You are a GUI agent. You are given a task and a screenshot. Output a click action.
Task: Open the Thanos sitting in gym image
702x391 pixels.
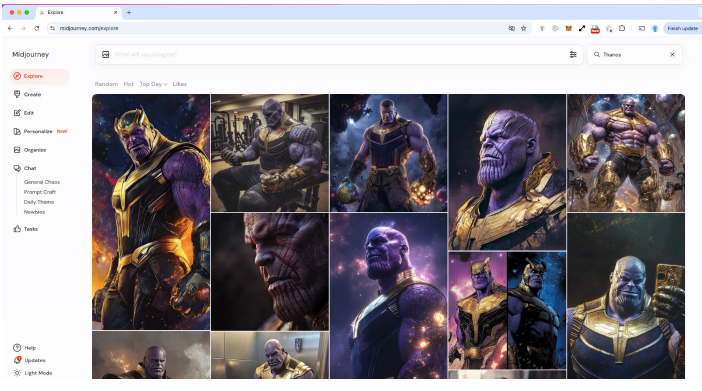(x=270, y=153)
